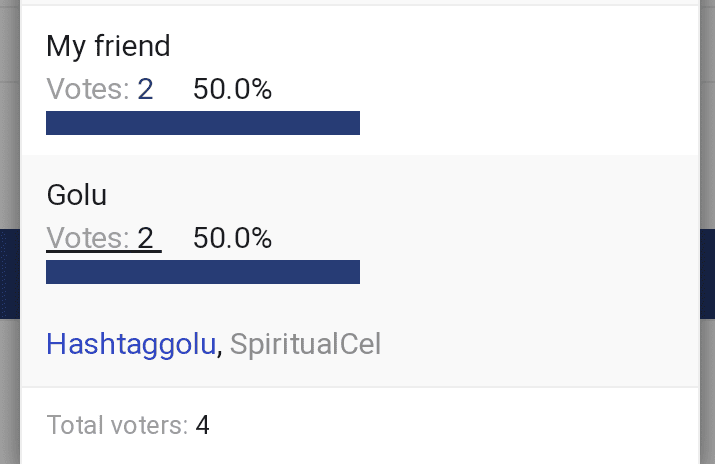The image size is (715, 464).
Task: Click the 50.0% figure for Golu
Action: 232,238
